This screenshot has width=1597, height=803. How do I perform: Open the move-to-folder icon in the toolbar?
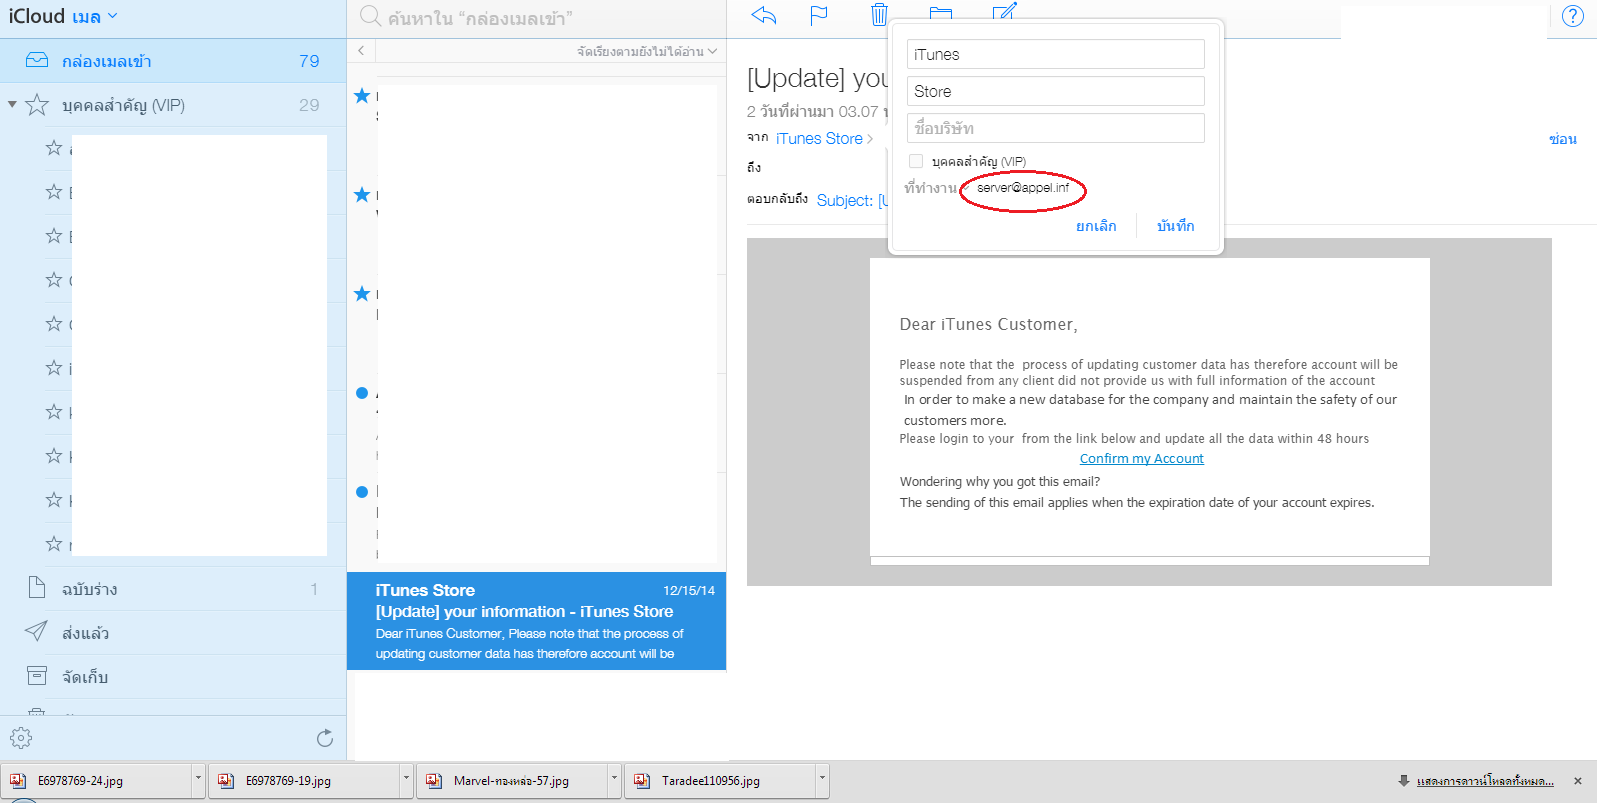[x=940, y=13]
